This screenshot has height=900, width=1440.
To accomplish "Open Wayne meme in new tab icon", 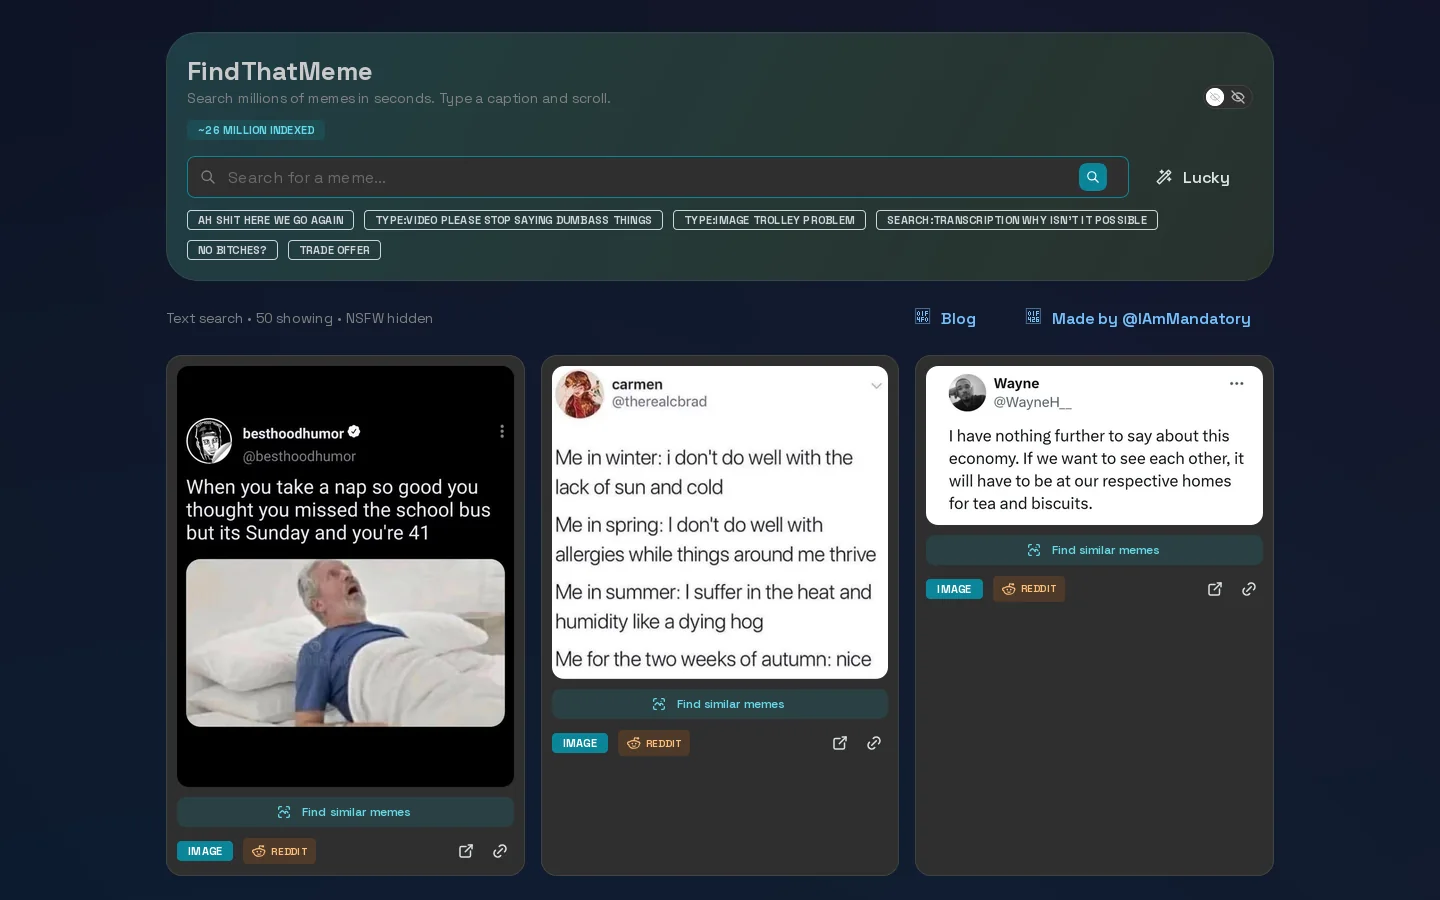I will coord(1215,589).
